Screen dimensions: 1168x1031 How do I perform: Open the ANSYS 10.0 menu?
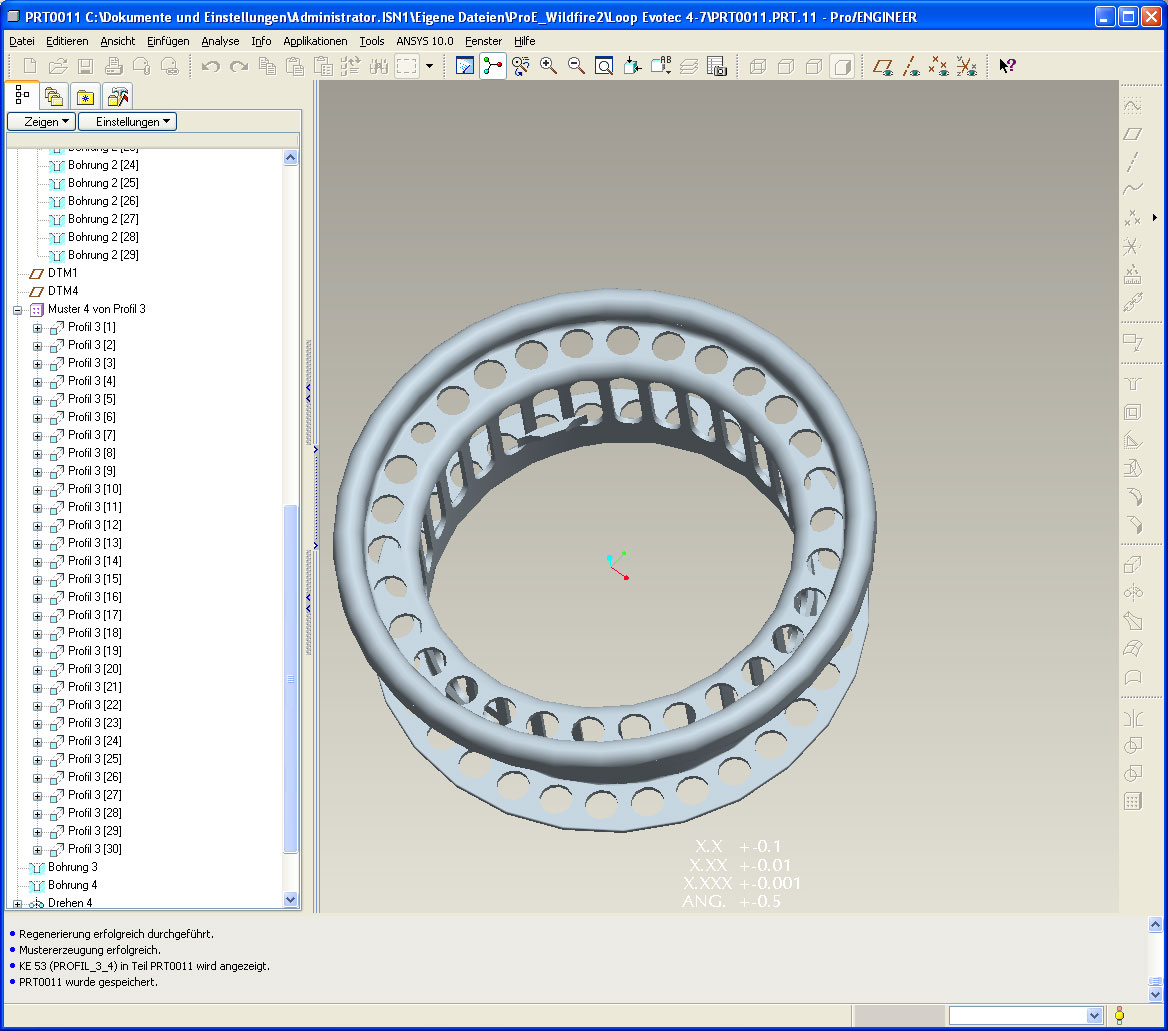tap(425, 41)
